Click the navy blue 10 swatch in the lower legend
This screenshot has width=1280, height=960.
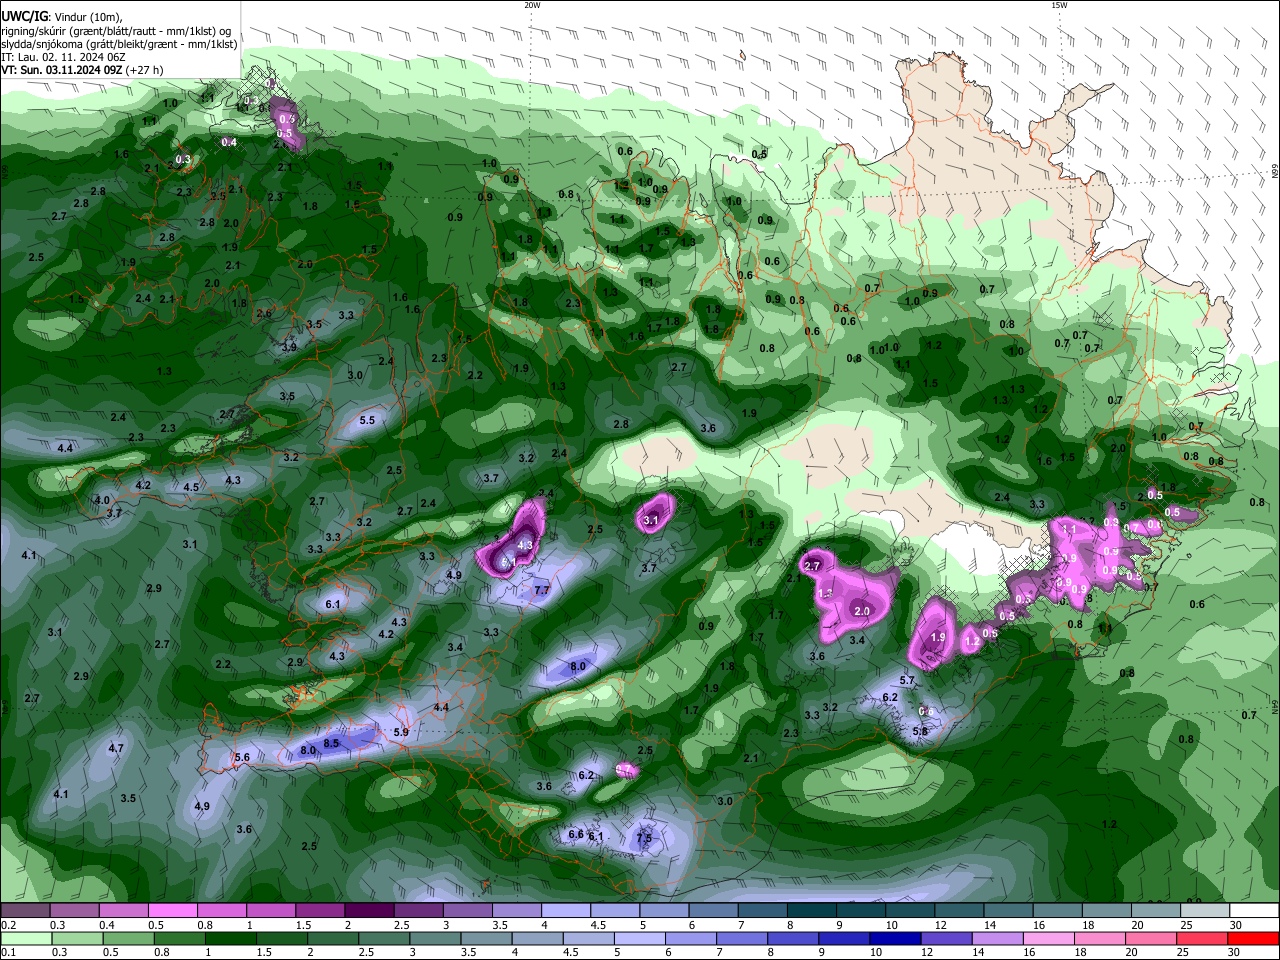[x=895, y=939]
